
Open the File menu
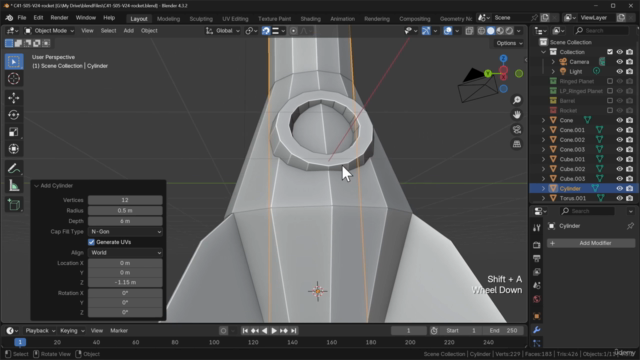point(22,18)
